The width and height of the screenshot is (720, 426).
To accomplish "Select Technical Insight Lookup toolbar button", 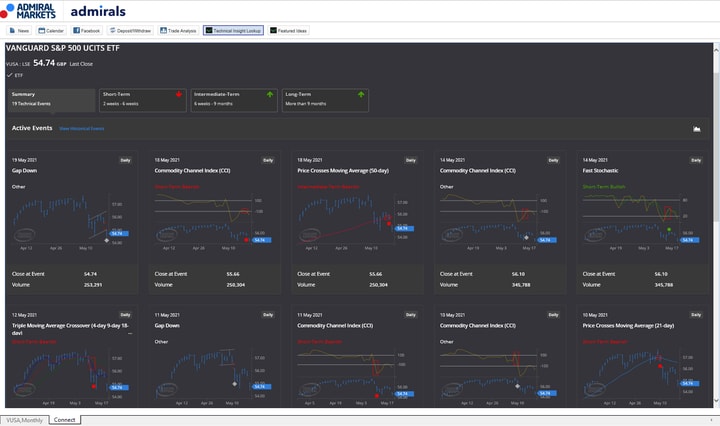I will (x=233, y=31).
